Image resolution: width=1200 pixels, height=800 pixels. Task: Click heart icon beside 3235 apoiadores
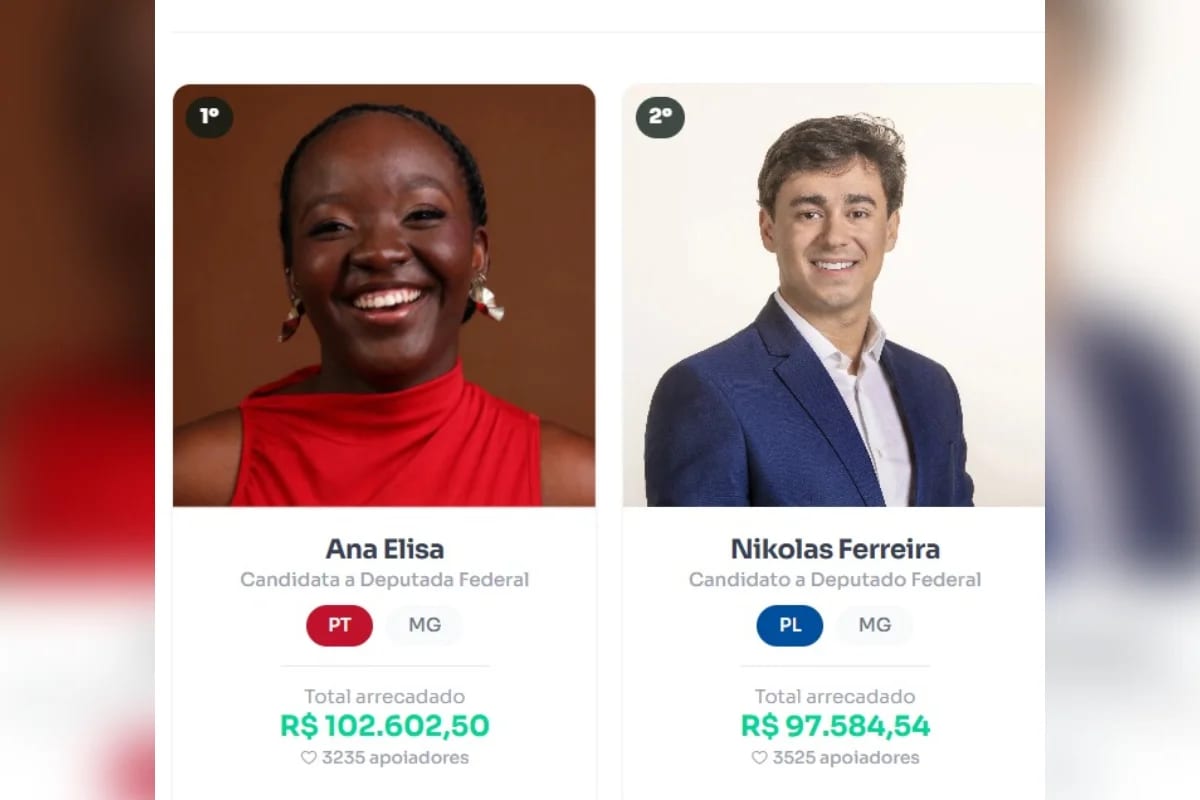309,758
